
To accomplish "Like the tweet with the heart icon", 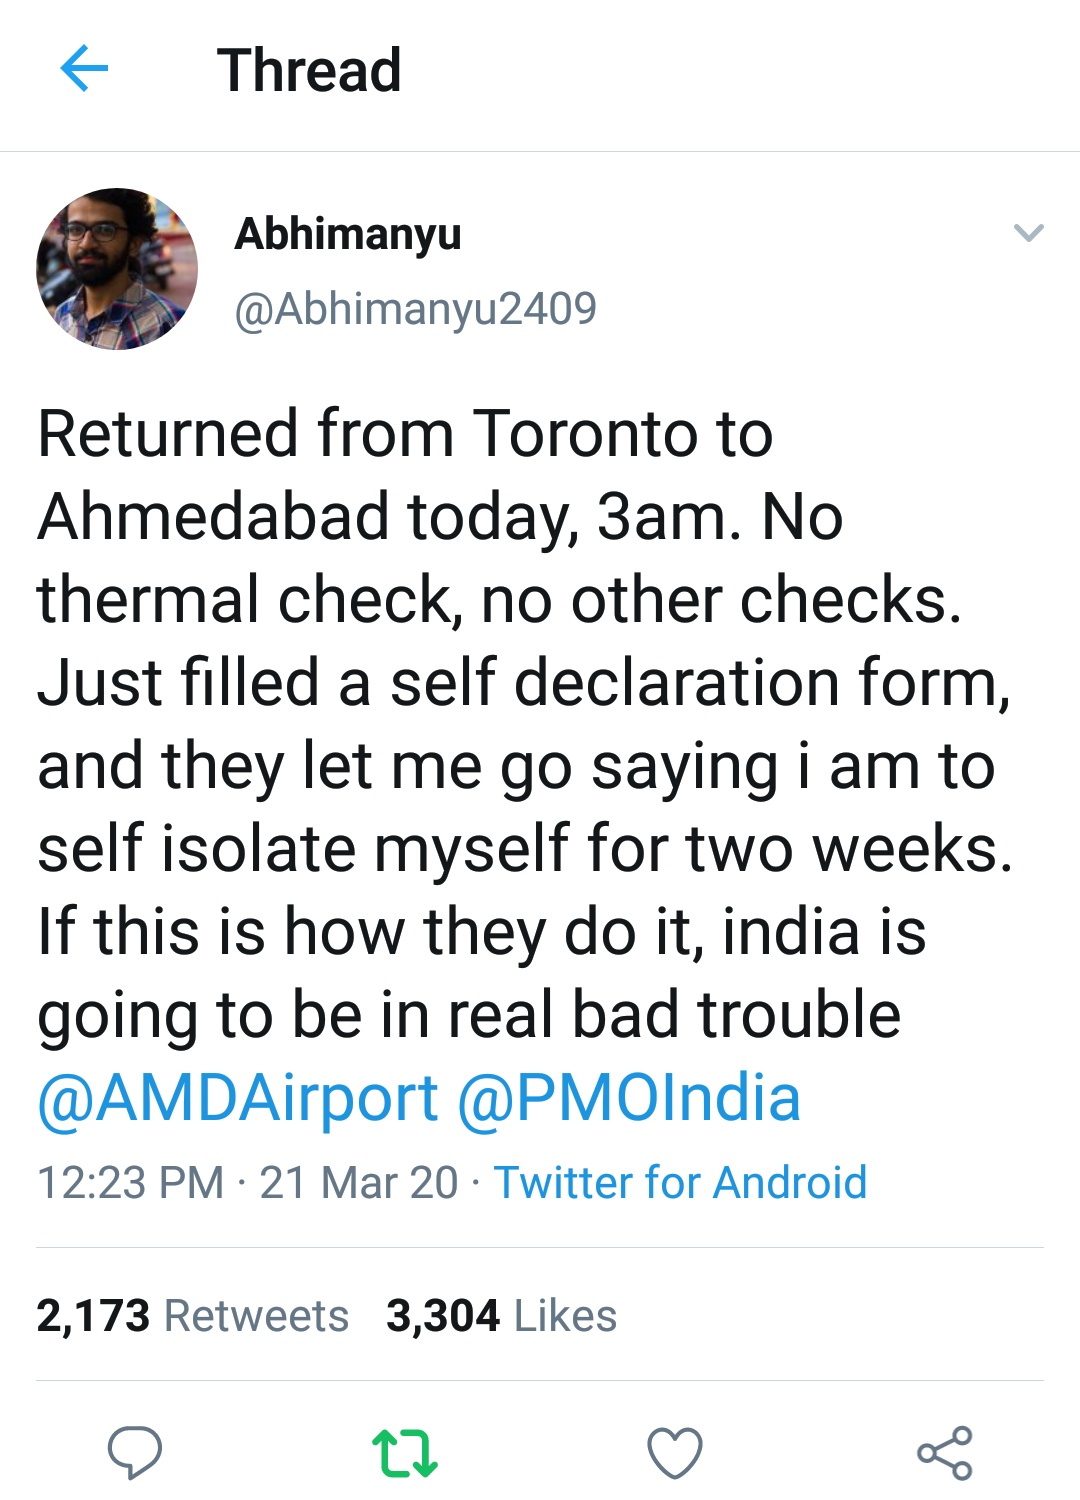I will point(675,1453).
